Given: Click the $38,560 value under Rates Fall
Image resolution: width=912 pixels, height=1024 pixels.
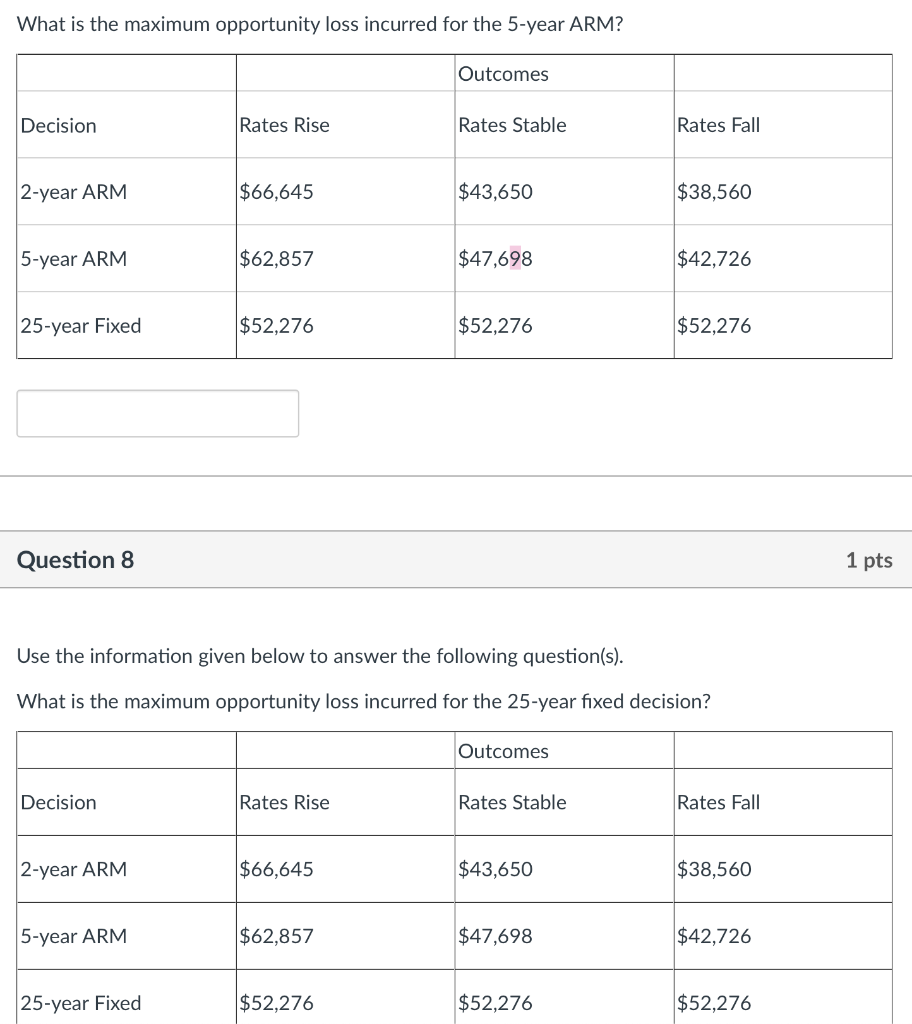Looking at the screenshot, I should pos(715,191).
